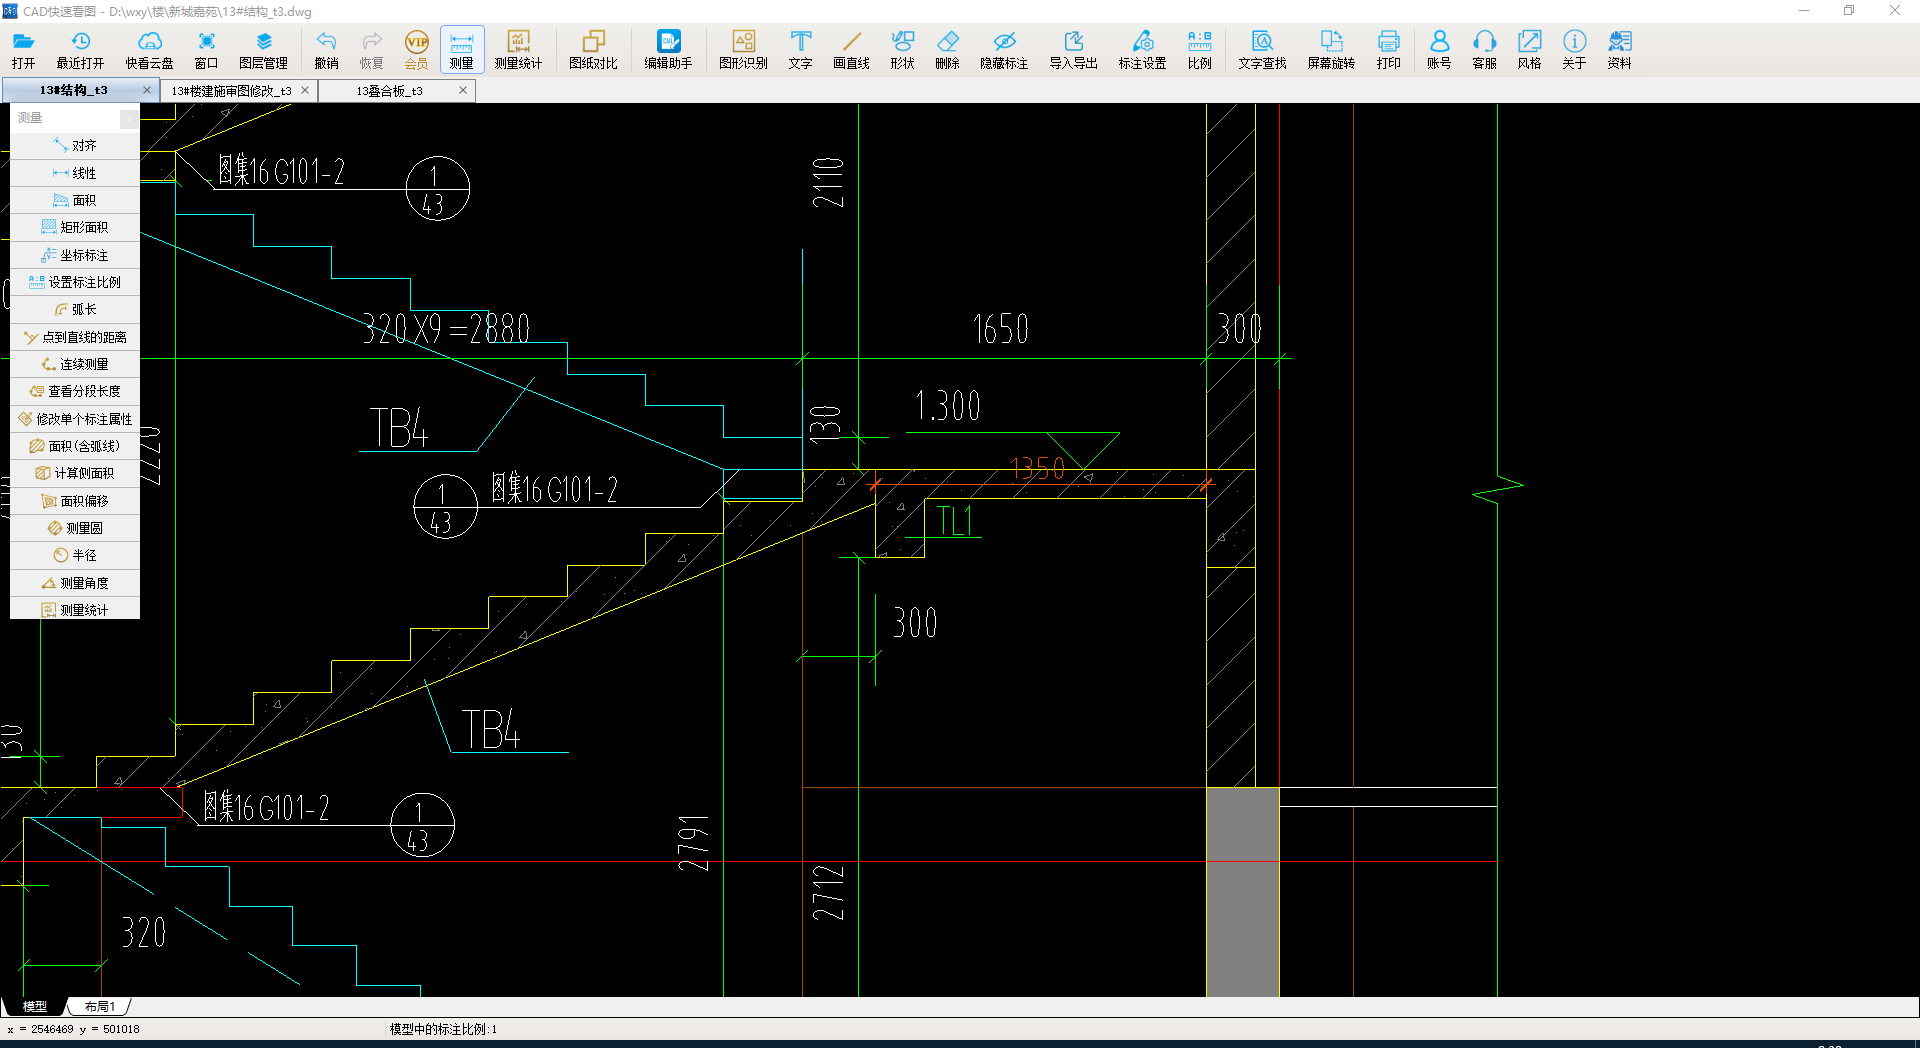The width and height of the screenshot is (1920, 1048).
Task: Open the VIP 会员 membership icon
Action: tap(416, 49)
